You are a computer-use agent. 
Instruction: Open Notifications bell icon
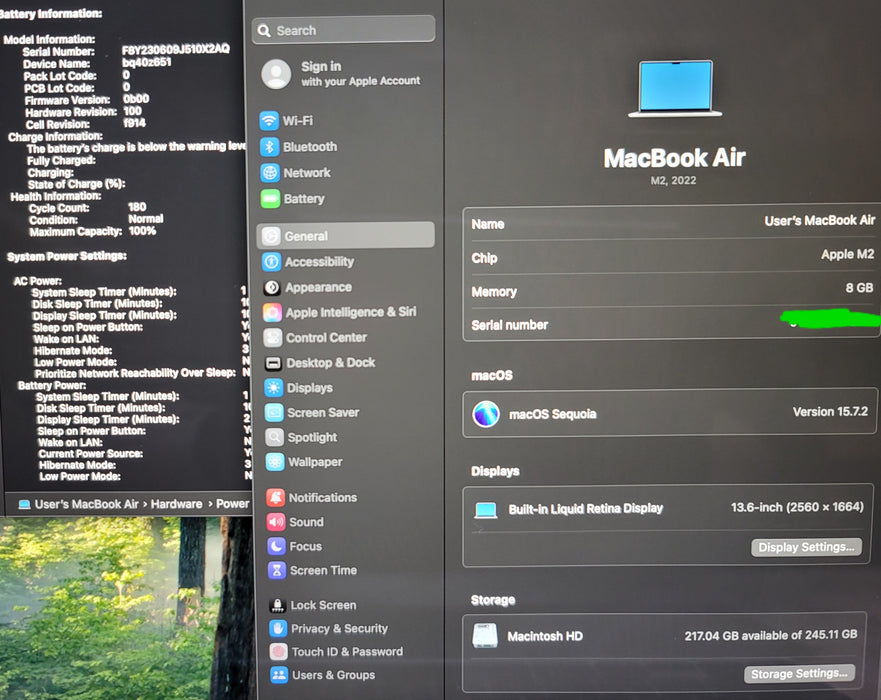(x=275, y=498)
